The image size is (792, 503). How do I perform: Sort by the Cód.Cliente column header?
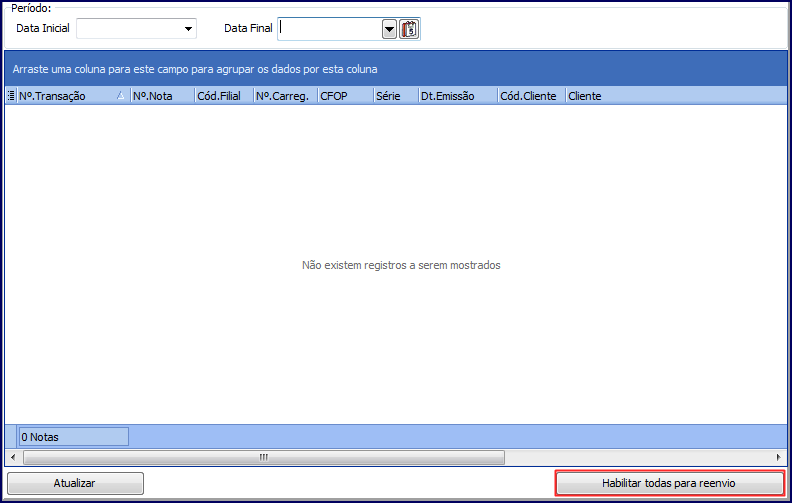pos(532,95)
